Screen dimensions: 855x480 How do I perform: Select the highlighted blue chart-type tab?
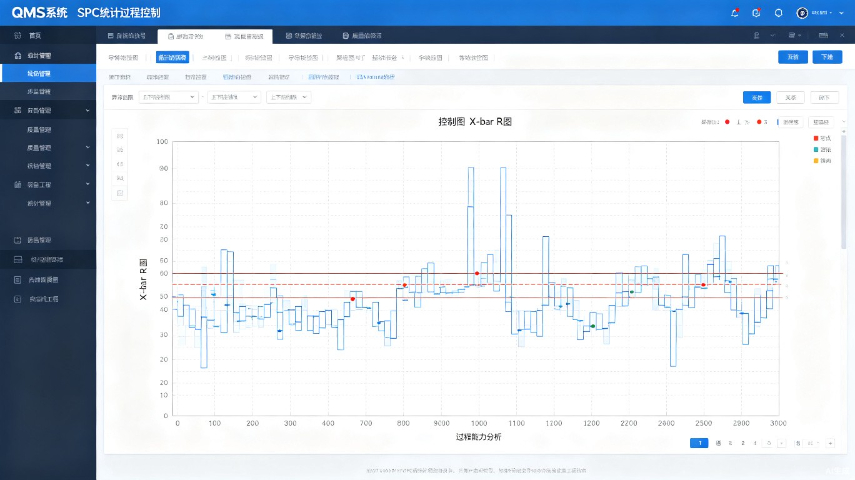click(x=172, y=57)
